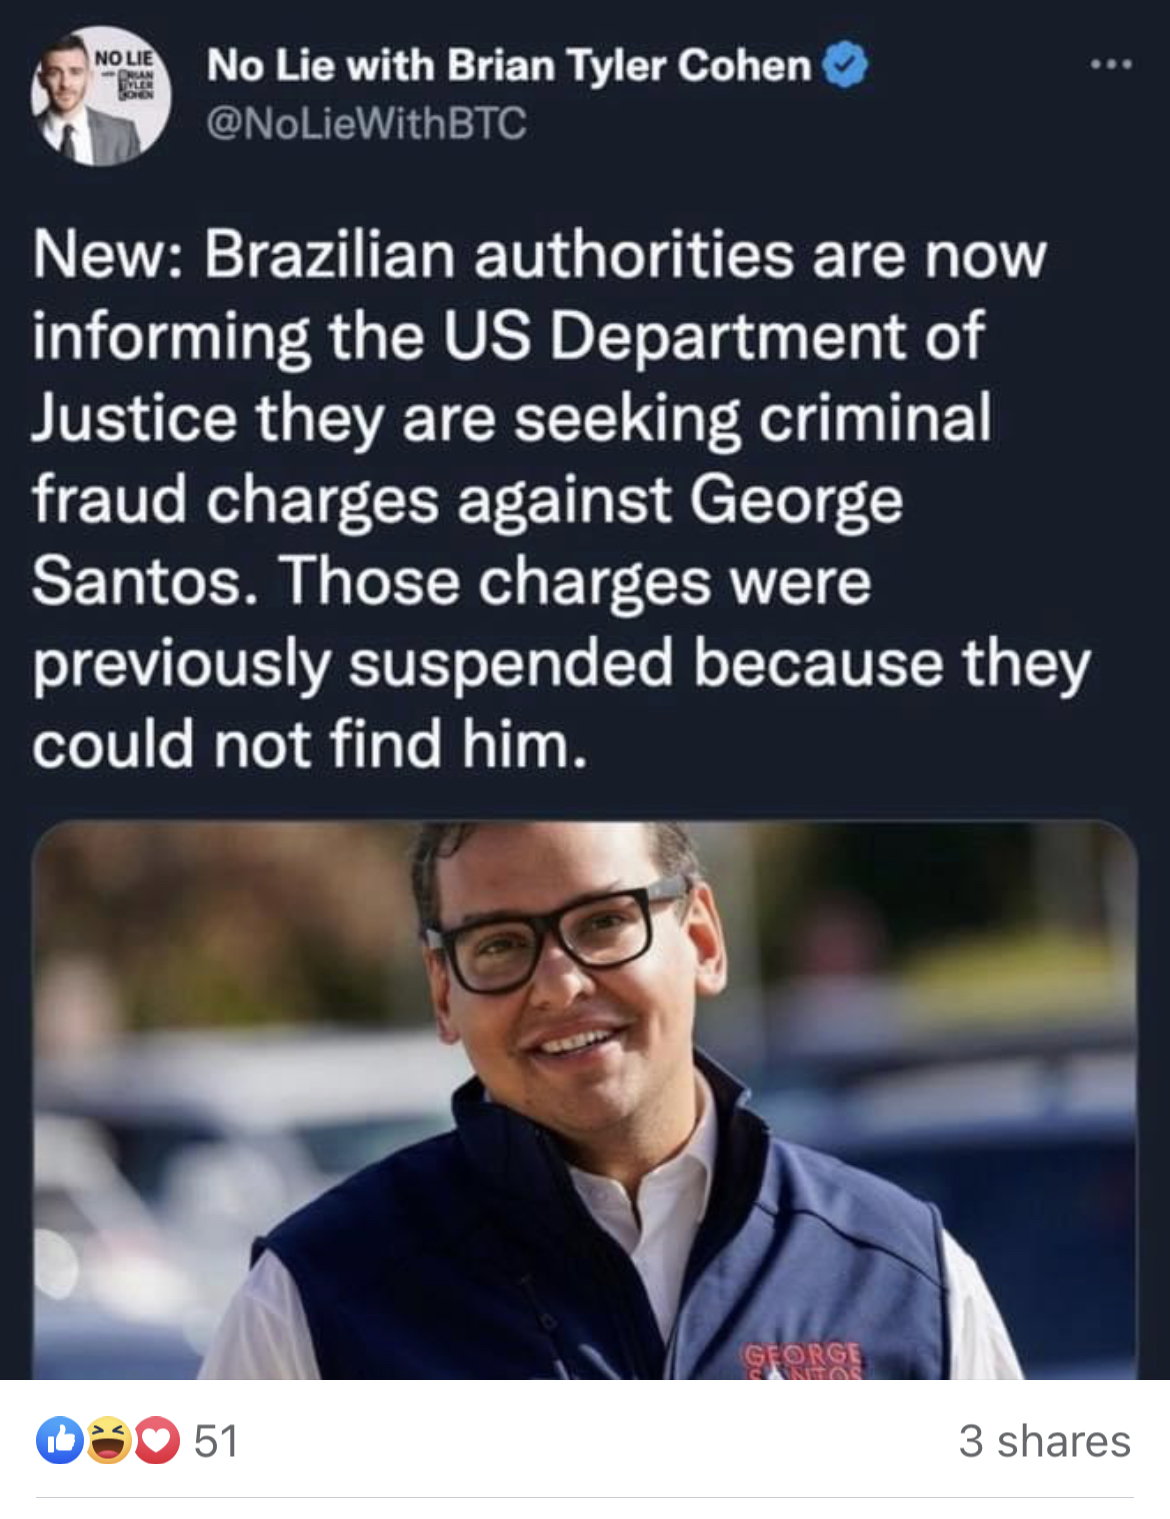Viewport: 1170px width, 1519px height.
Task: Click the red heart Love reaction icon
Action: [x=156, y=1440]
